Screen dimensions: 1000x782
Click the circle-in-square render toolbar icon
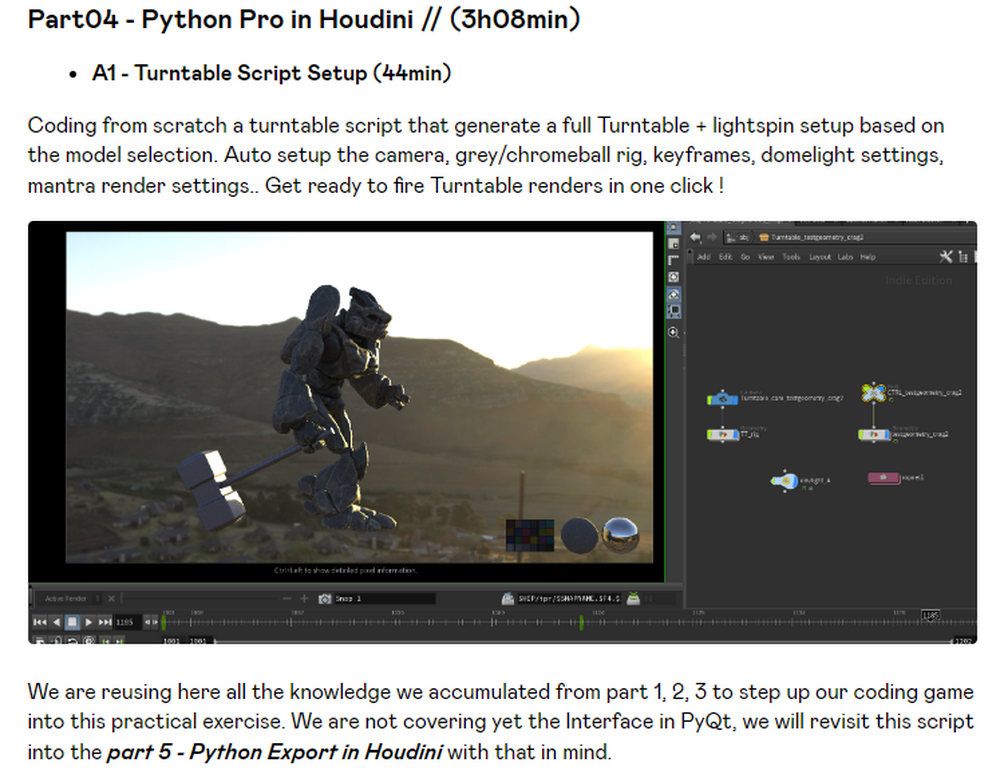(x=673, y=277)
